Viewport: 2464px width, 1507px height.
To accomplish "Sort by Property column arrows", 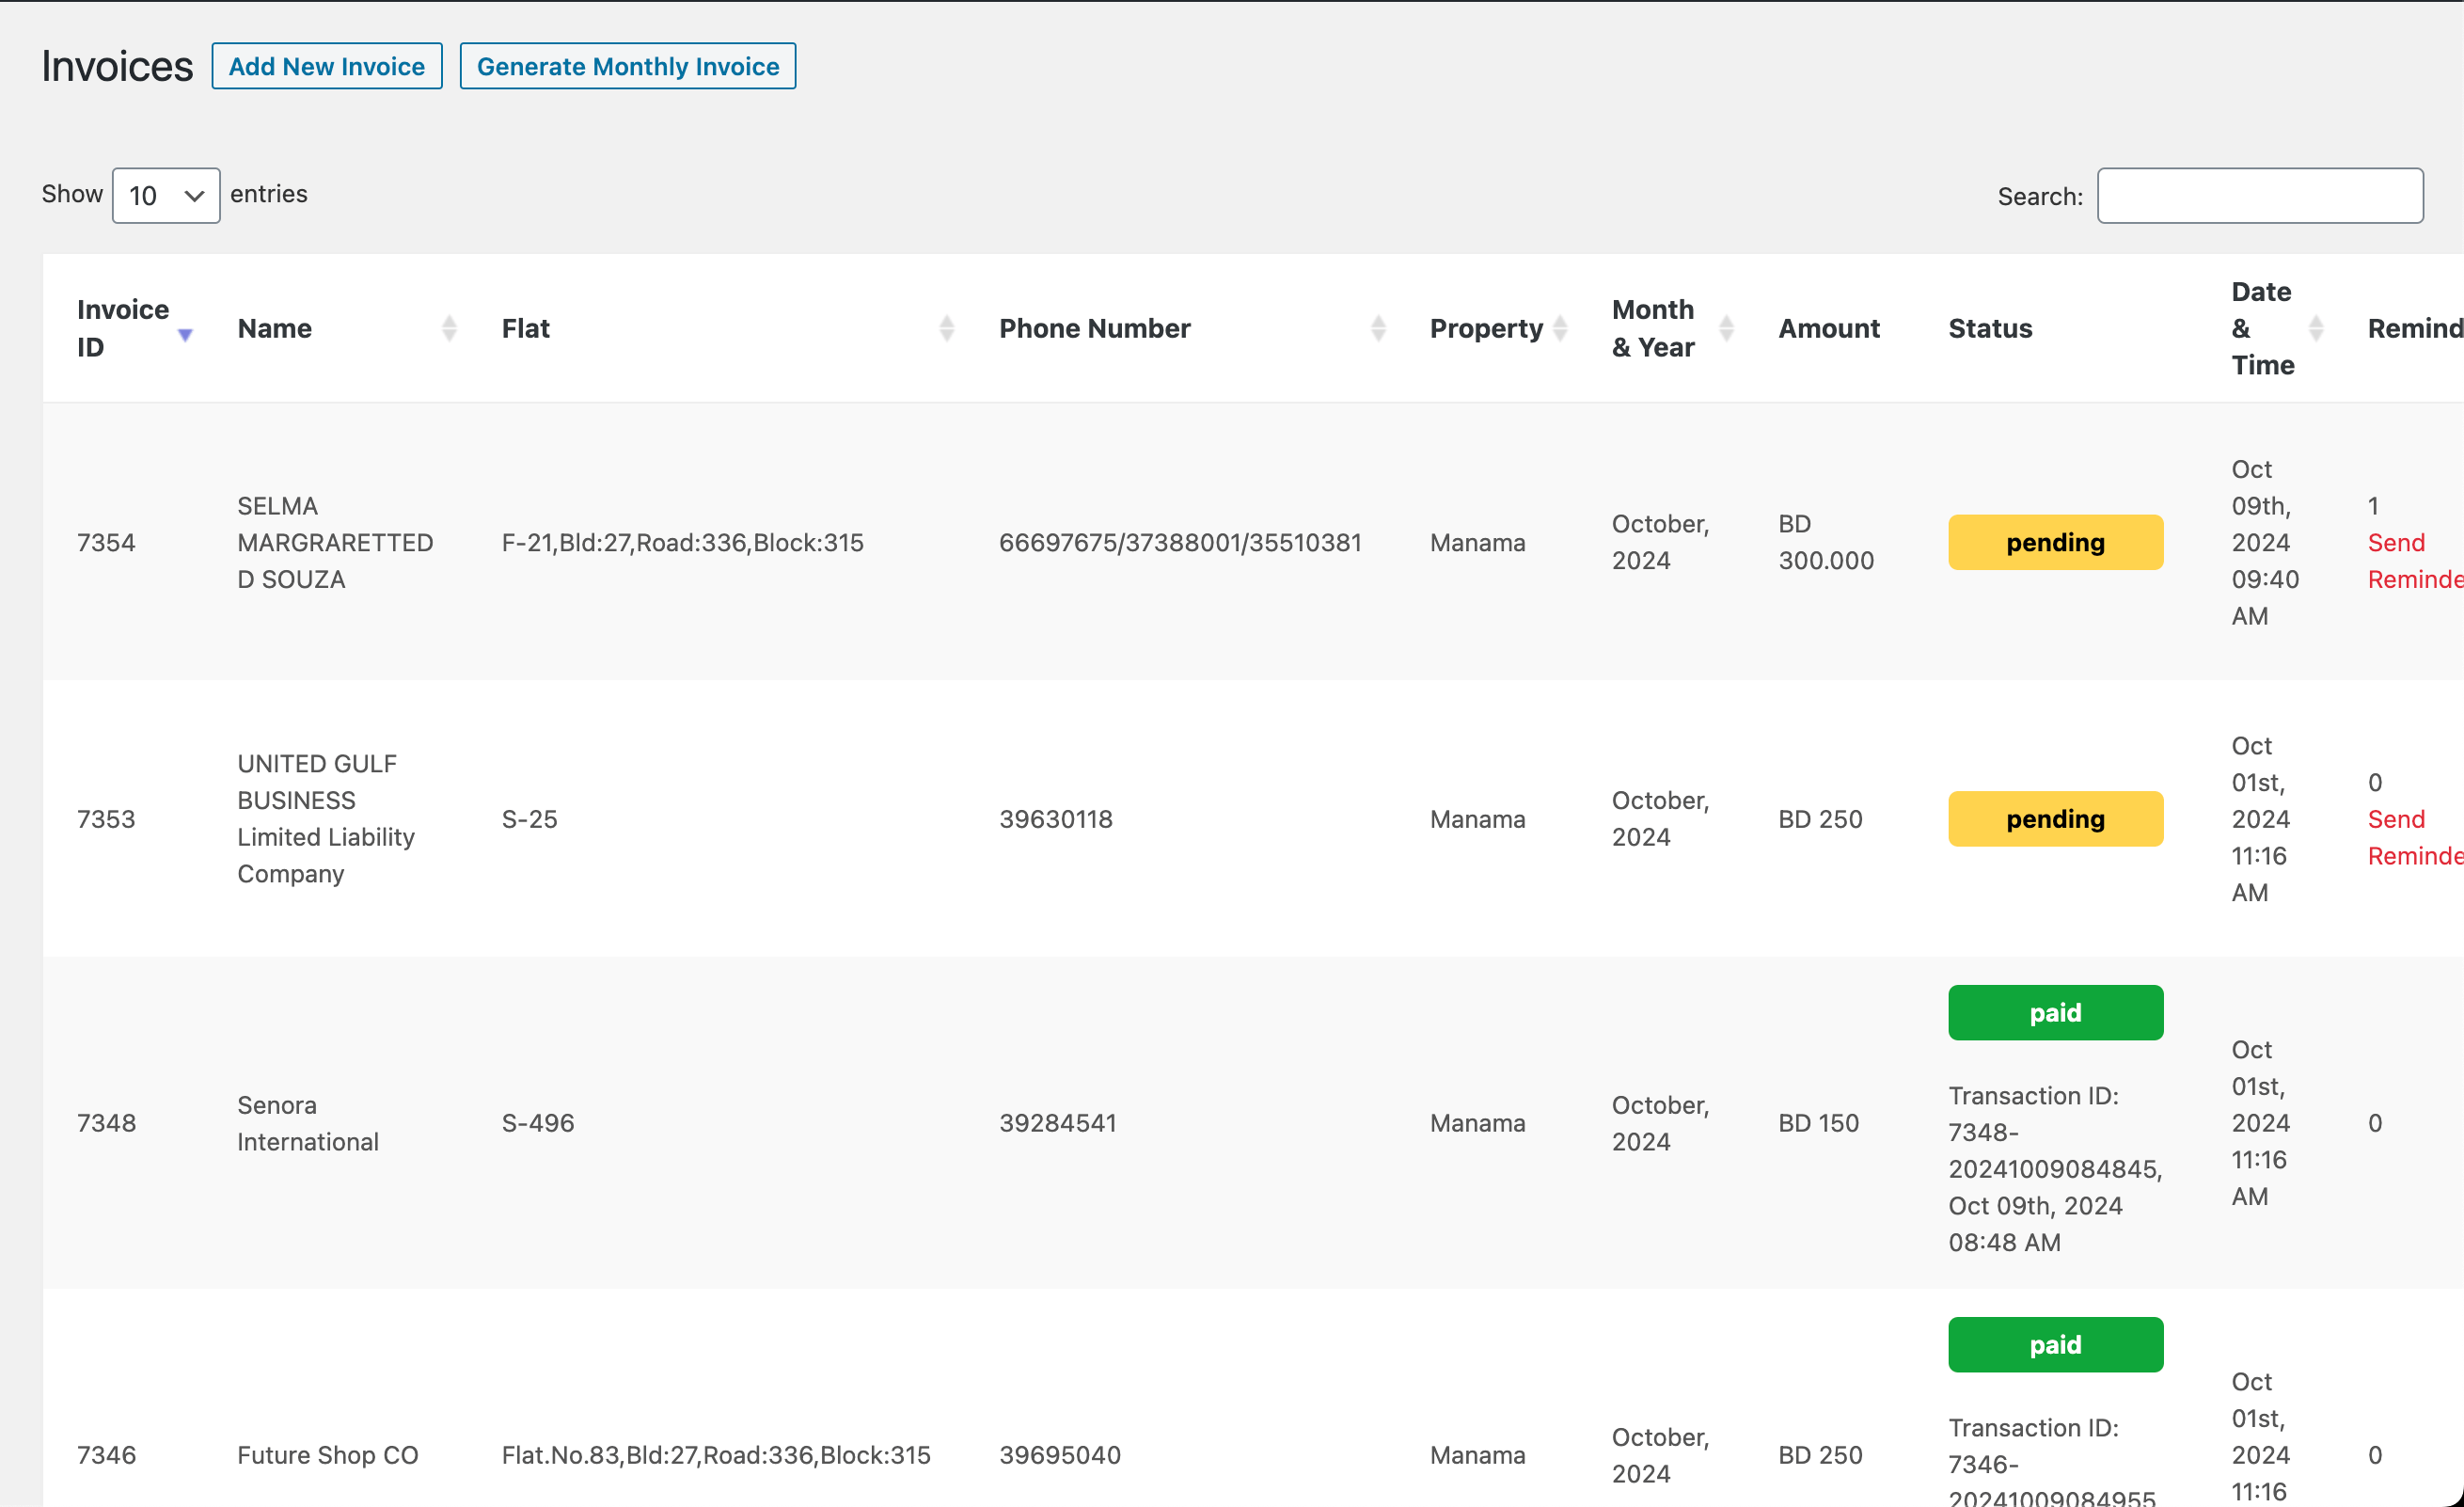I will [x=1560, y=328].
